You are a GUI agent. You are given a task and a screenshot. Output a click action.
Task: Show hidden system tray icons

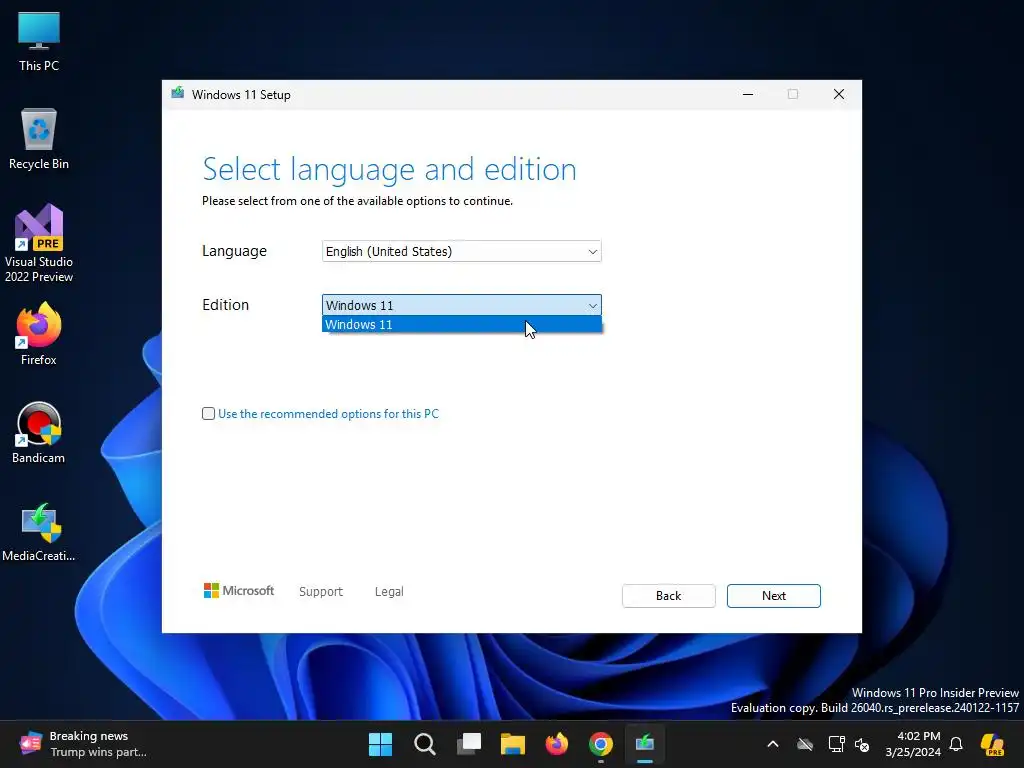(773, 744)
